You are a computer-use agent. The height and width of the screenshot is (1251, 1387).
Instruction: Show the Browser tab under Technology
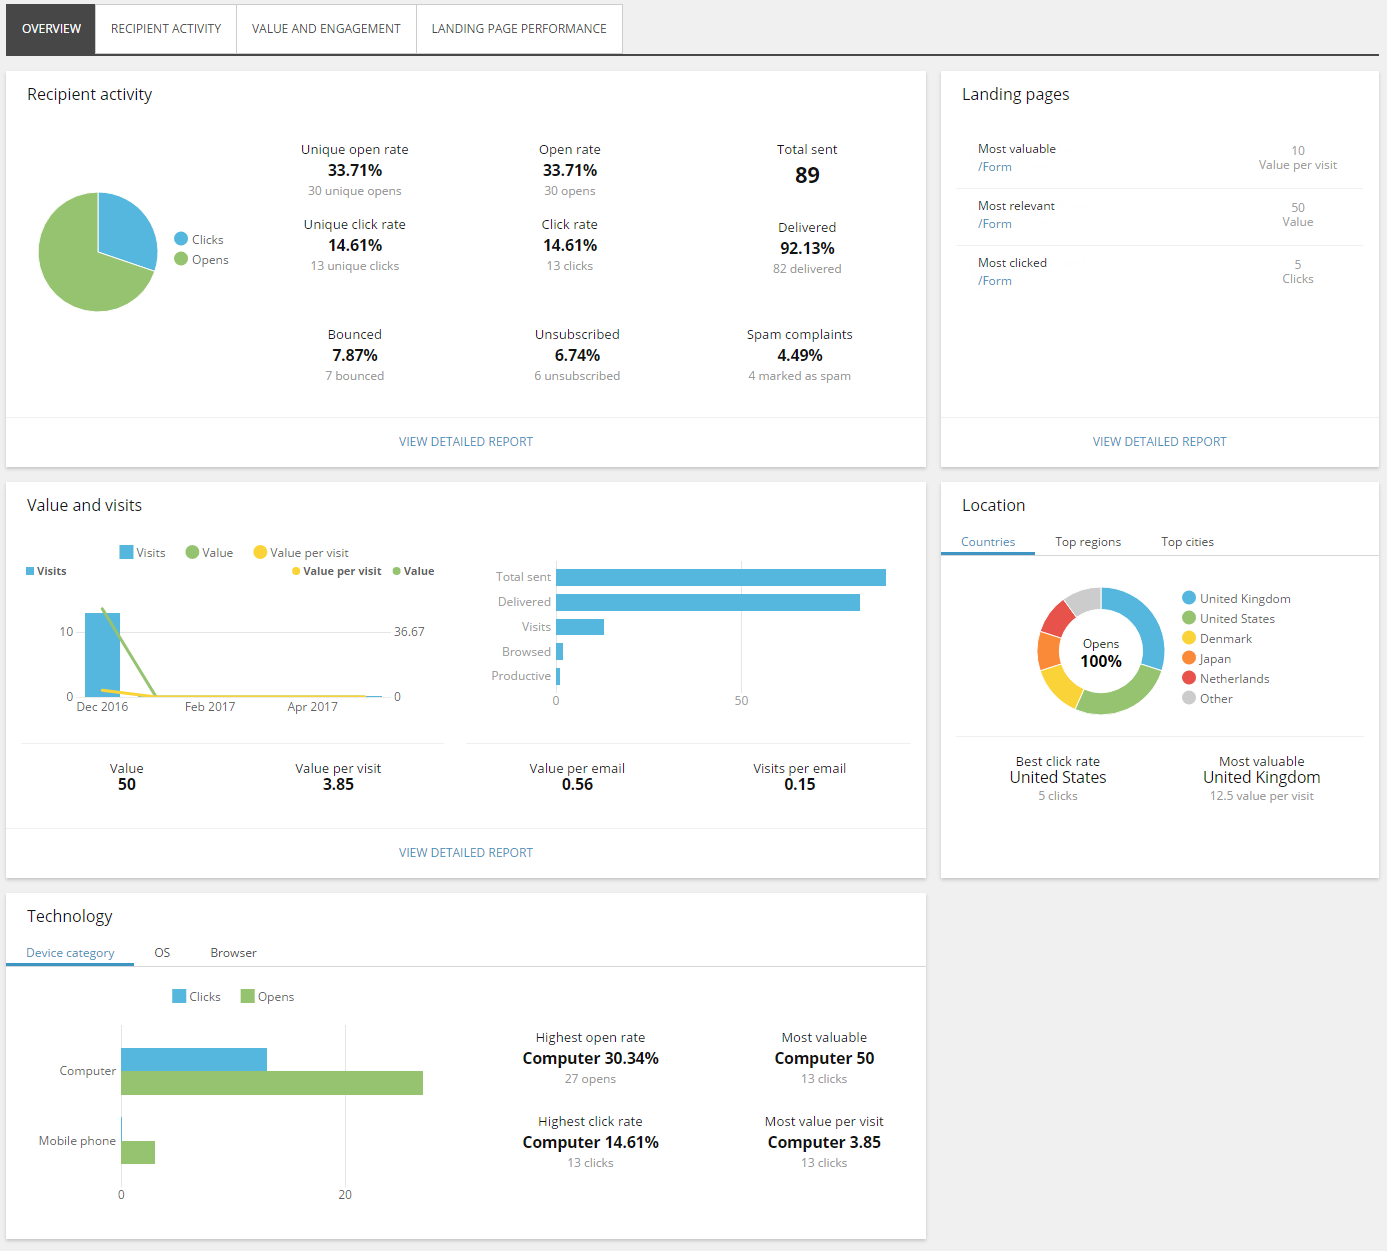point(233,953)
